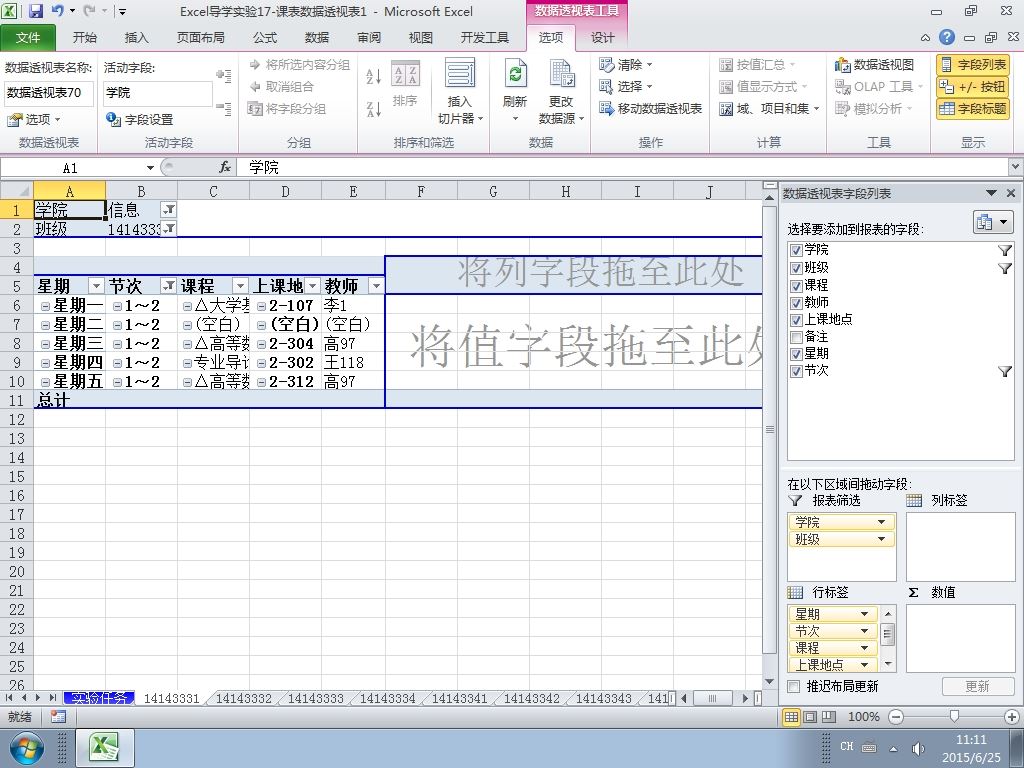Open the 课程 column header filter dropdown
Viewport: 1024px width, 768px height.
point(241,286)
